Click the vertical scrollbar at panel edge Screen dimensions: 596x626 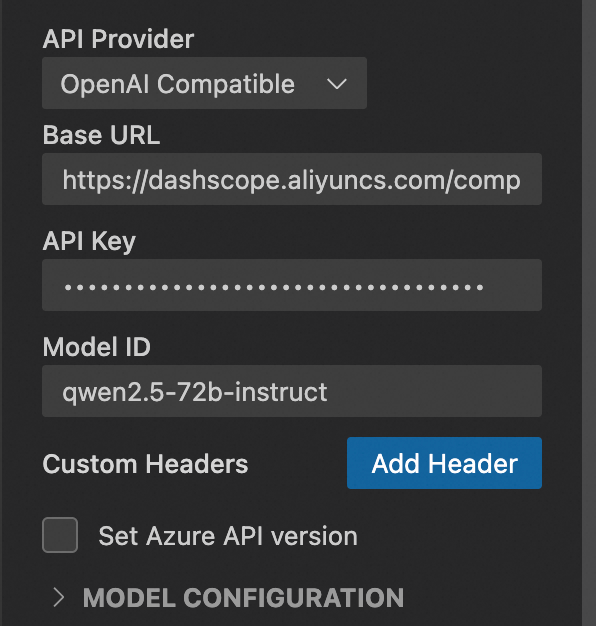click(589, 313)
